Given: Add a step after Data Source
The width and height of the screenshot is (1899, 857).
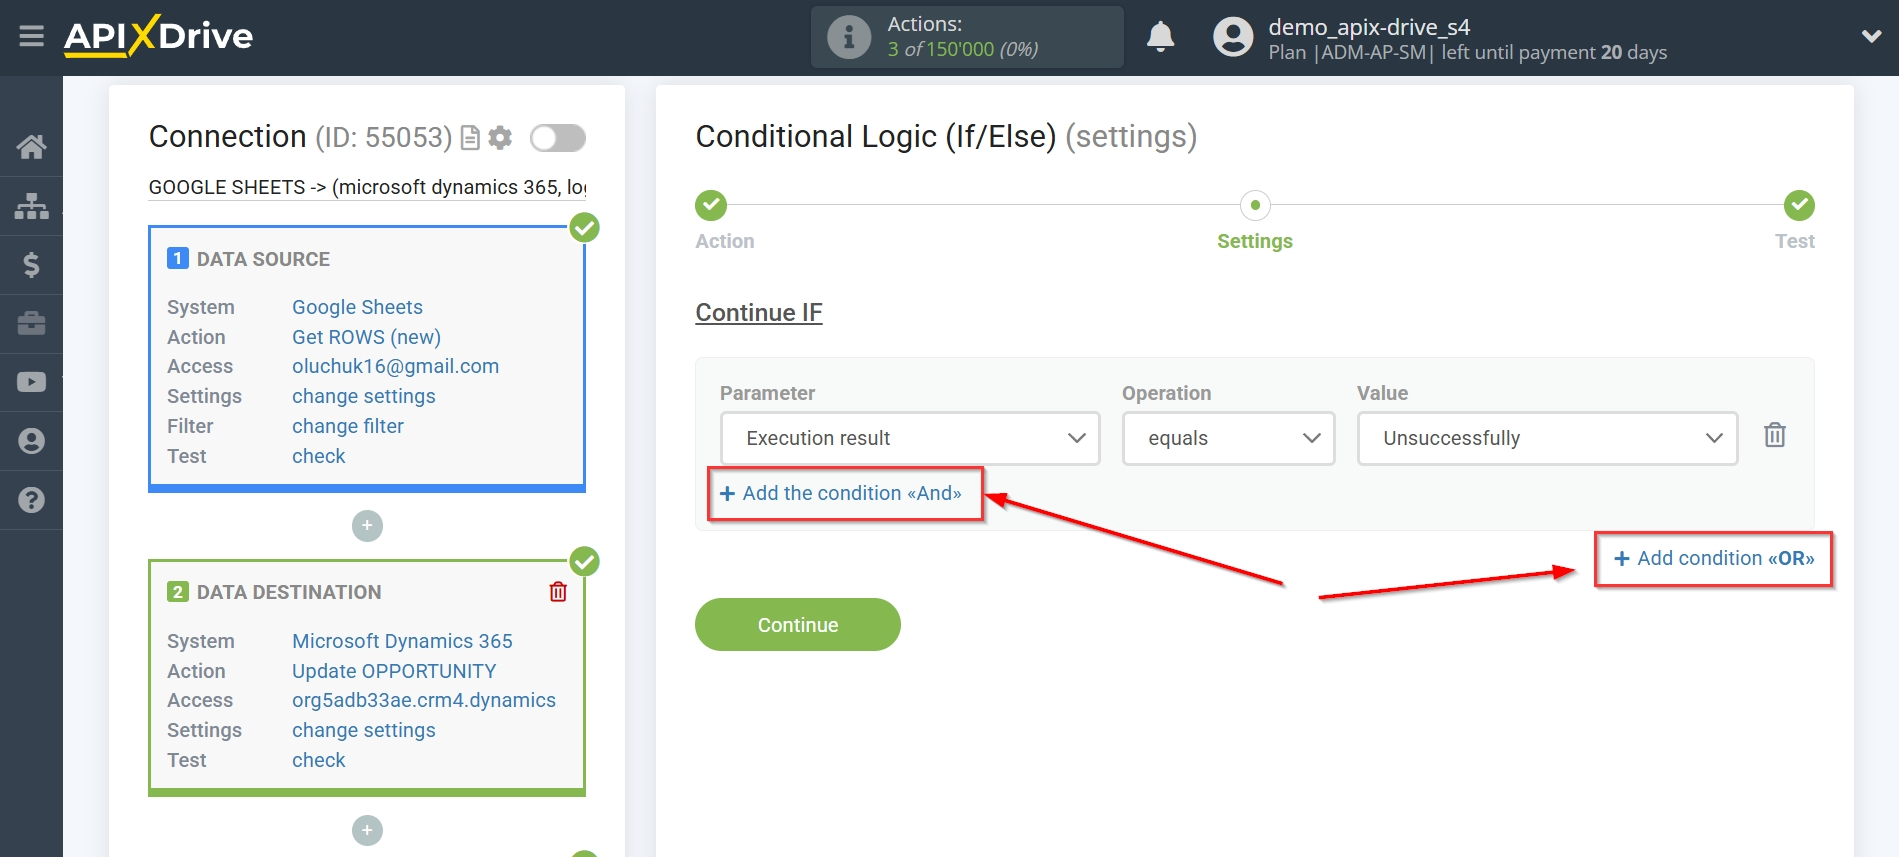Looking at the screenshot, I should (367, 526).
